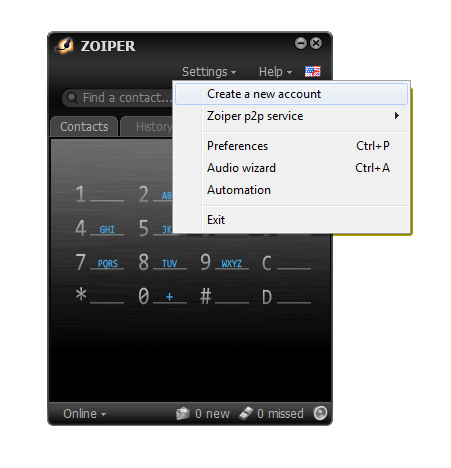Click Exit in the Settings menu

tap(292, 220)
